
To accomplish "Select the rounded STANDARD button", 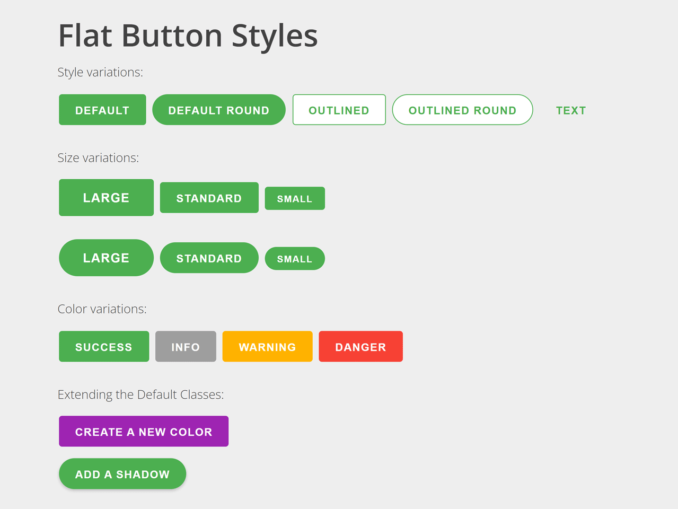I will (x=209, y=258).
